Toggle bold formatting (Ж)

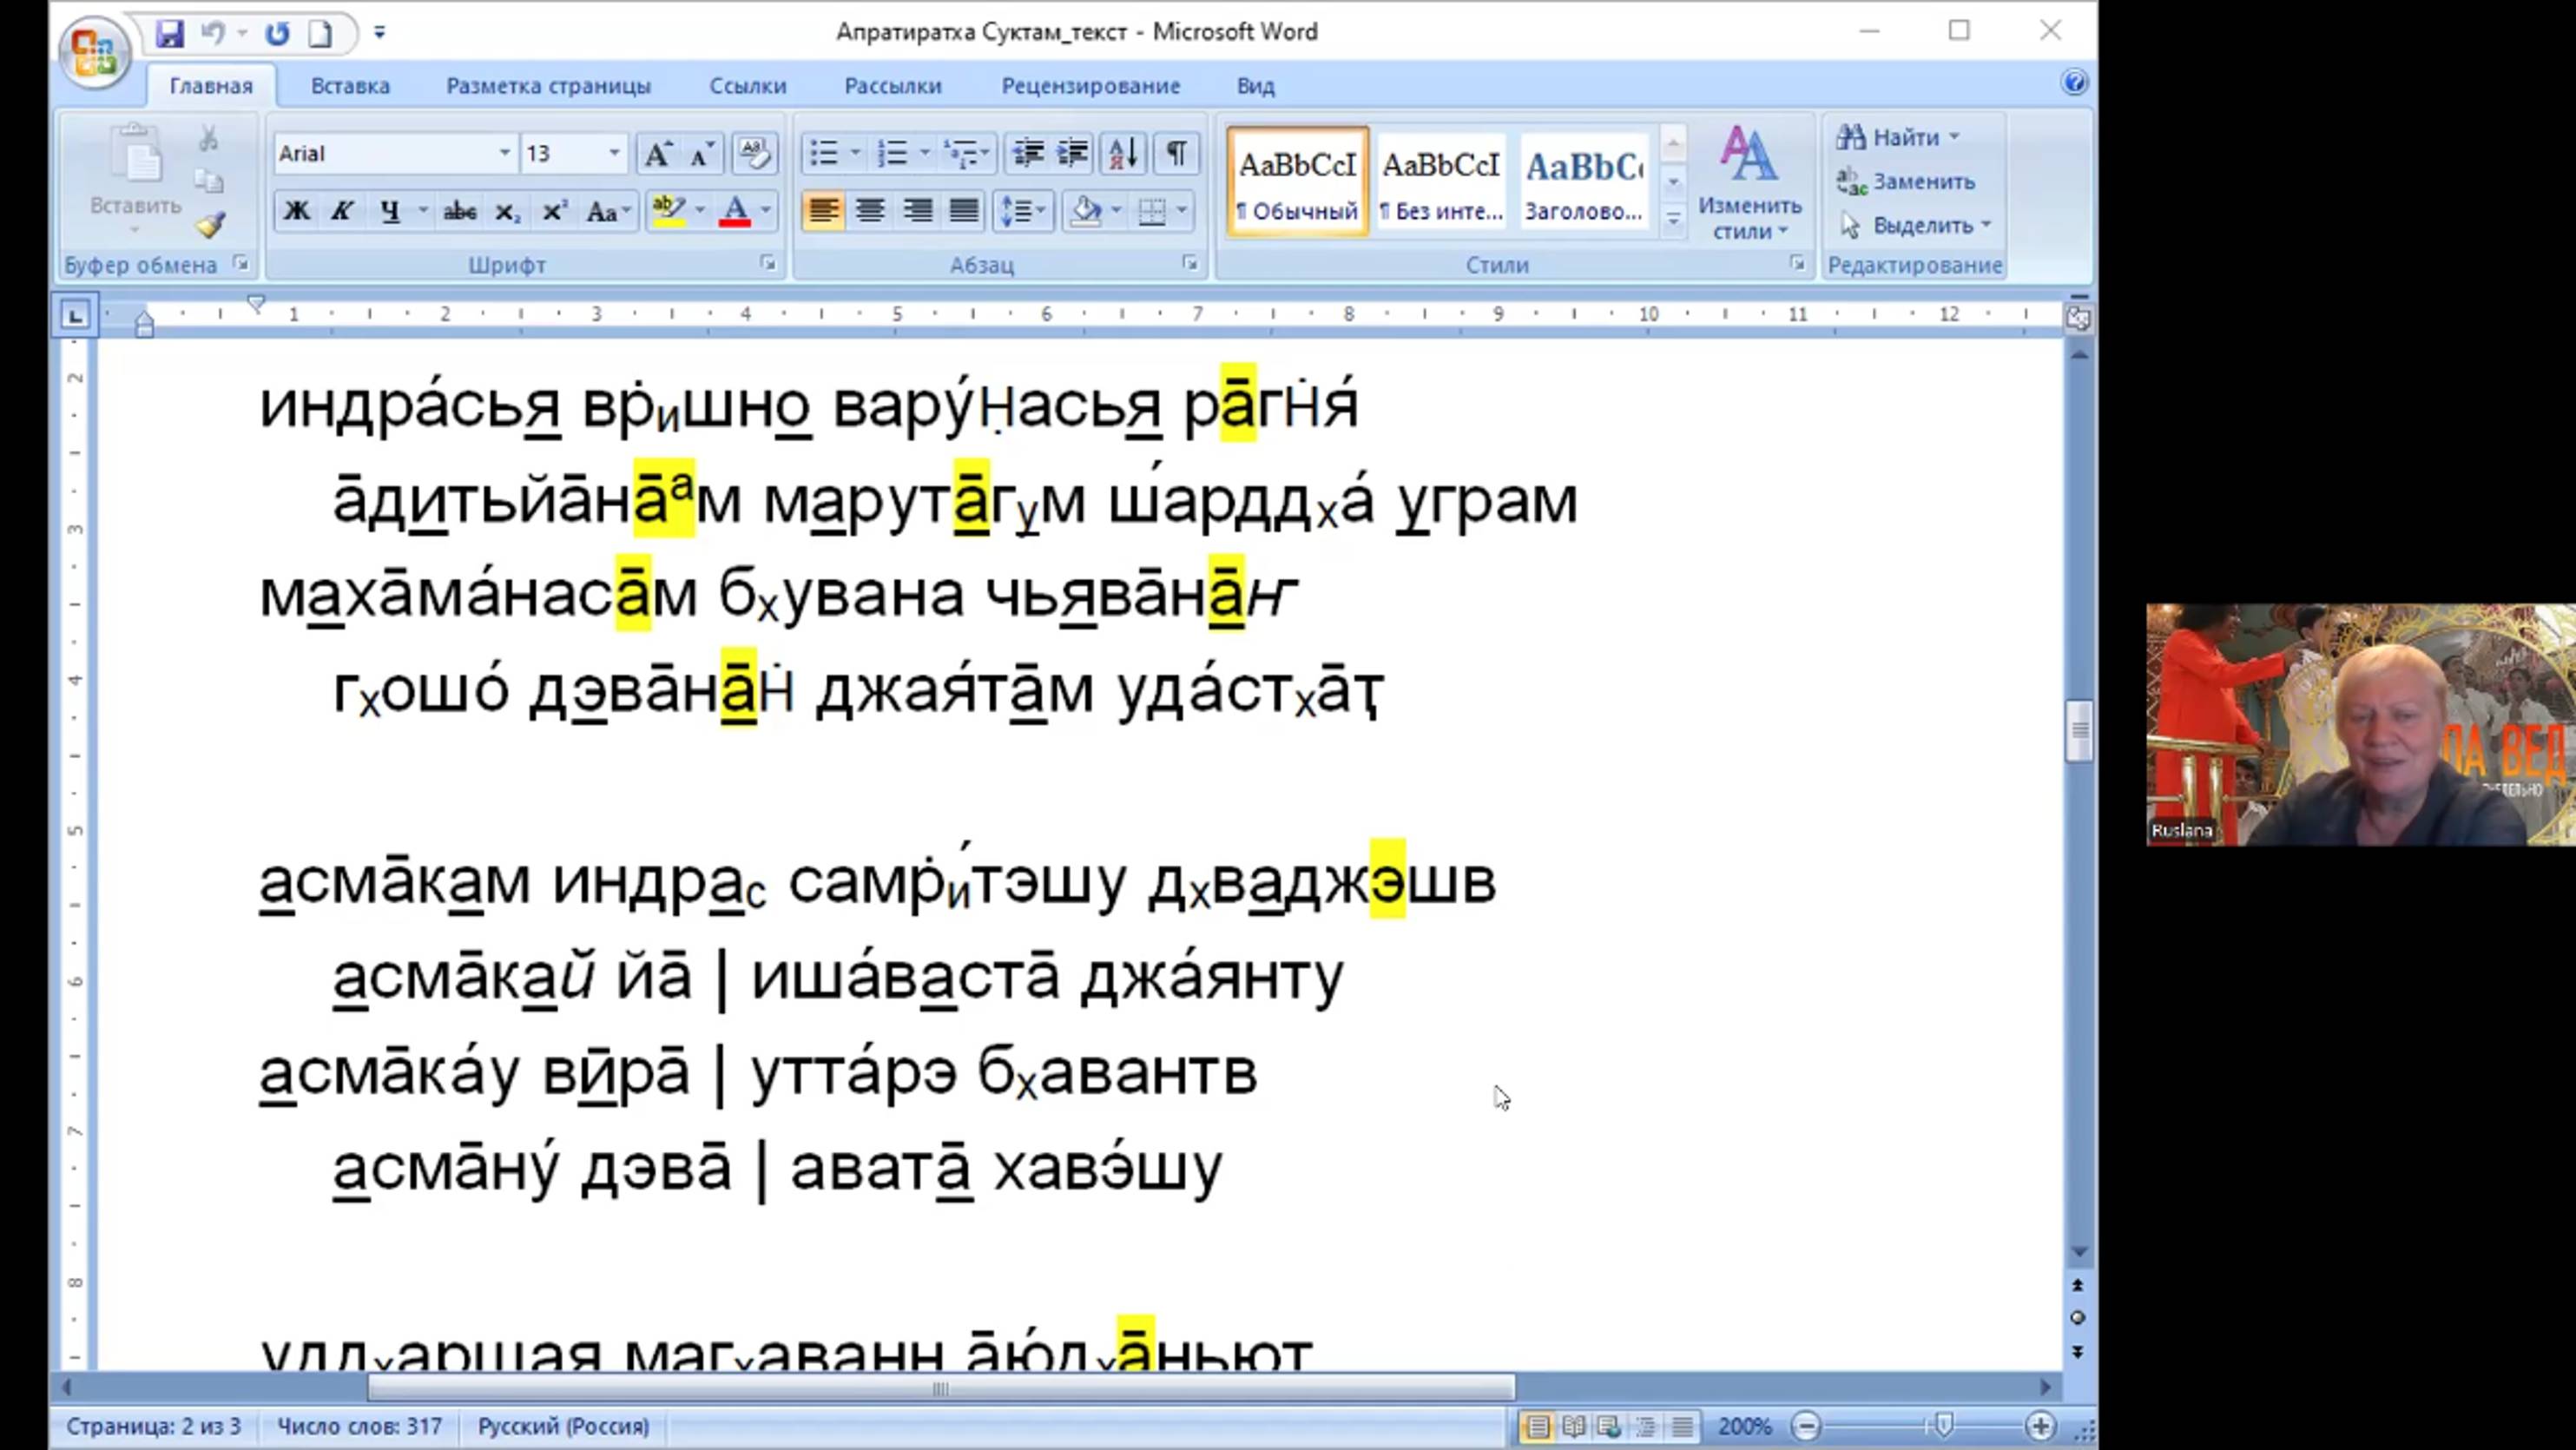(297, 211)
